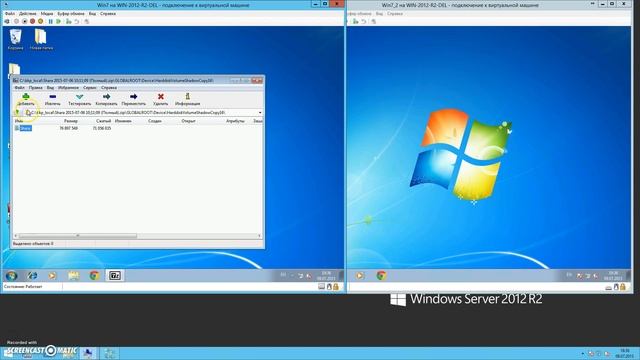Open Справка menu in Win7_2 VM window
The height and width of the screenshot is (360, 640).
395,13
